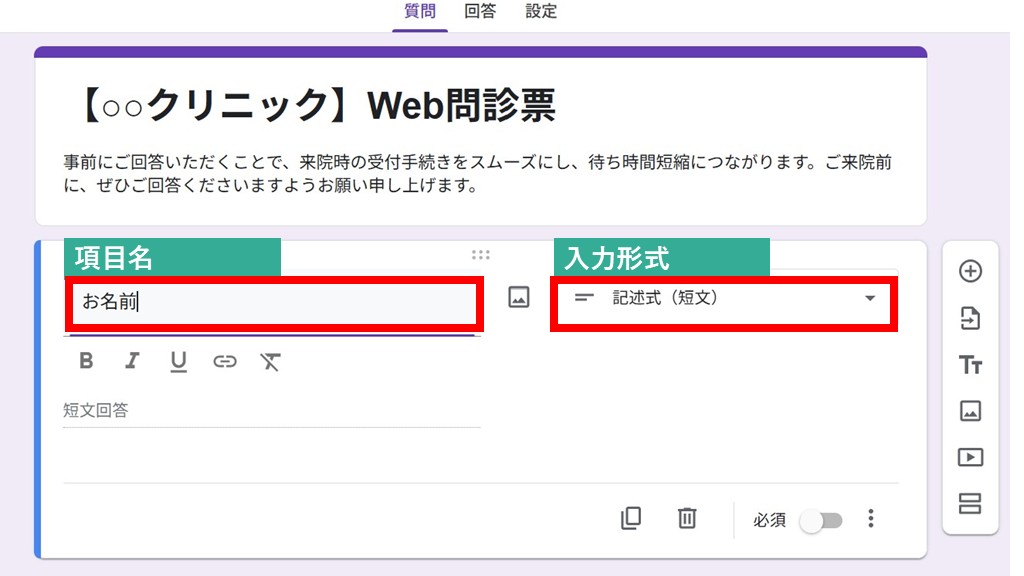
Task: Add an image from the right sidebar
Action: coord(969,411)
